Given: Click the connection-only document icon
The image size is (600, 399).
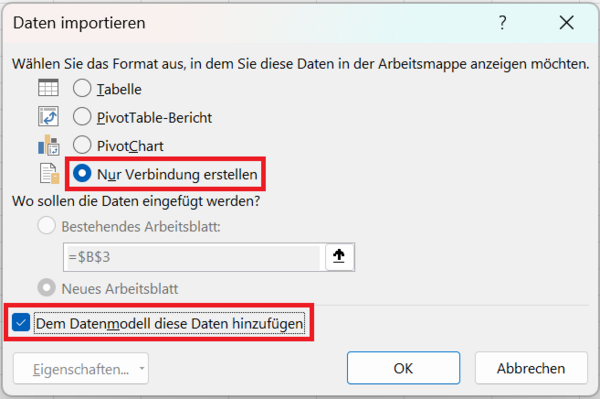Looking at the screenshot, I should click(50, 174).
